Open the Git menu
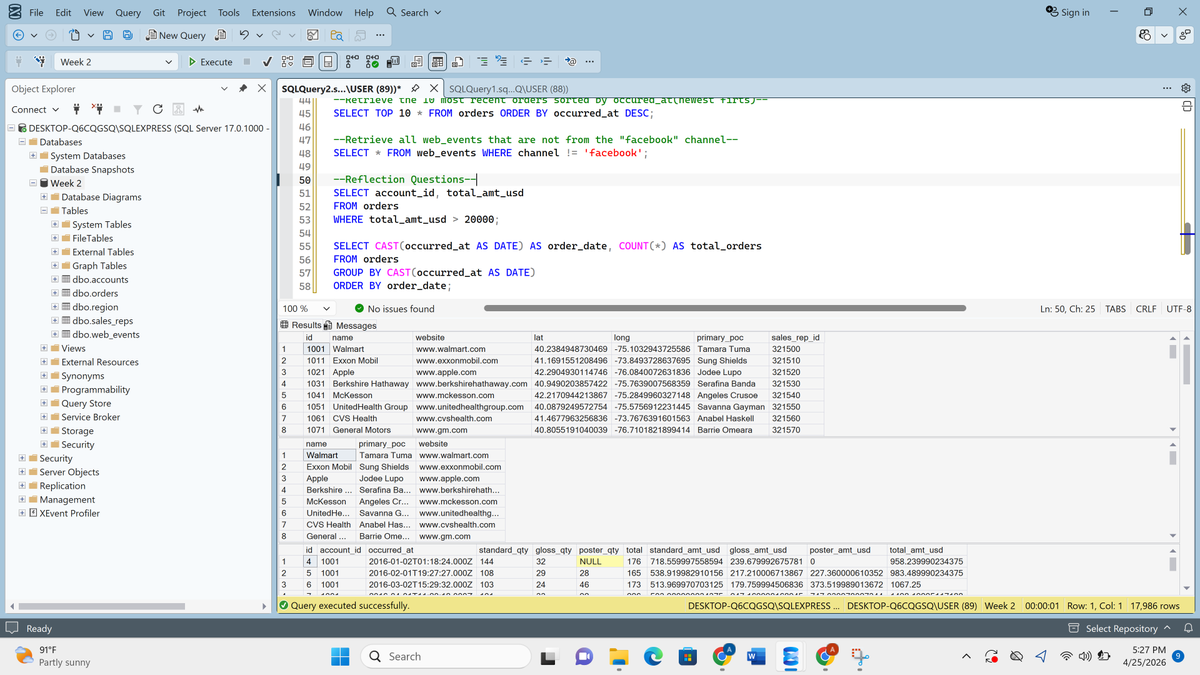 [x=159, y=12]
